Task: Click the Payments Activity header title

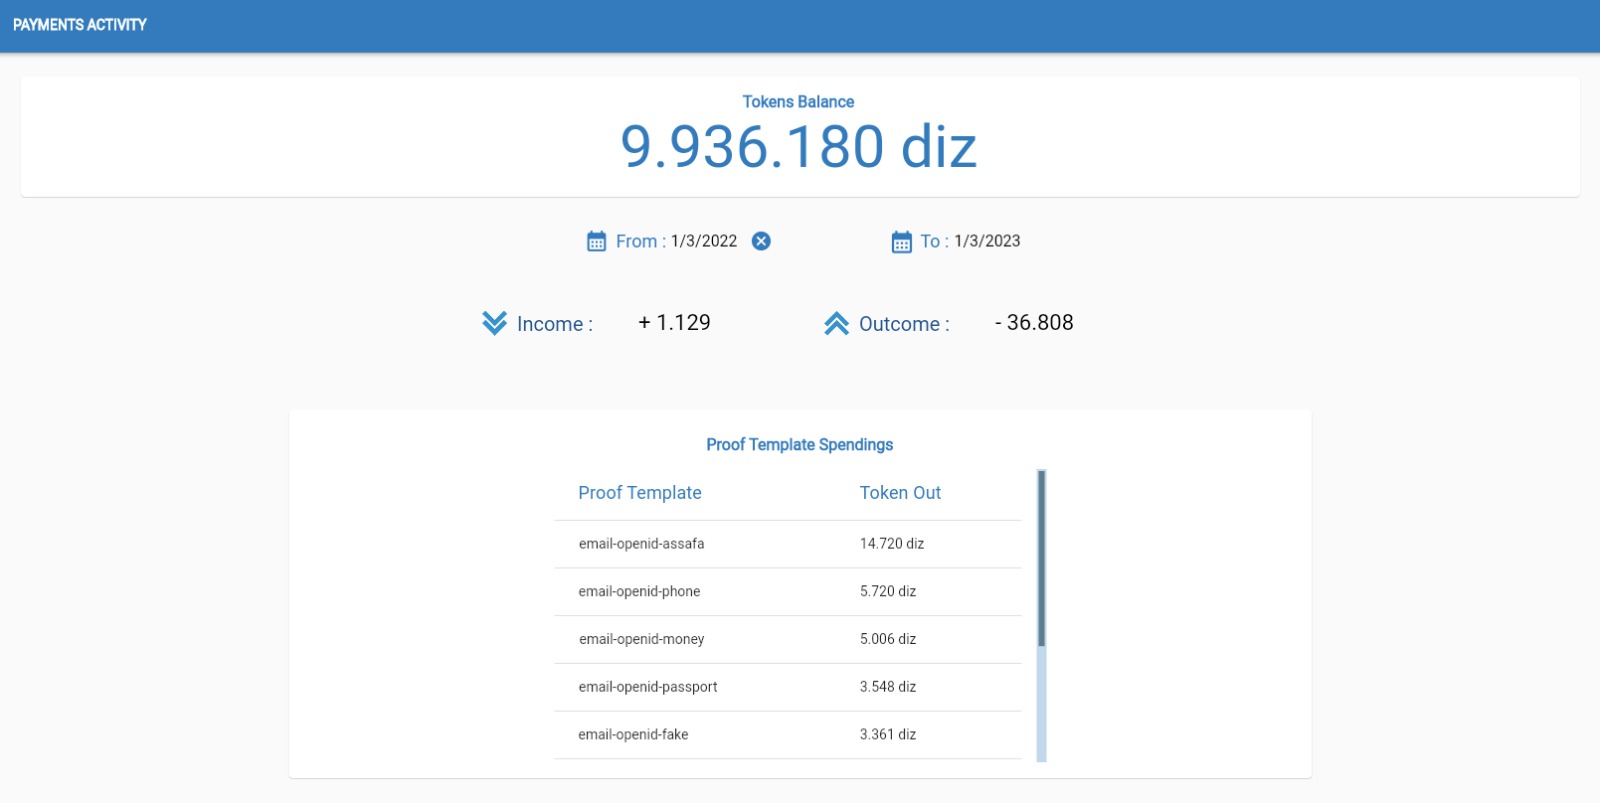Action: (x=80, y=25)
